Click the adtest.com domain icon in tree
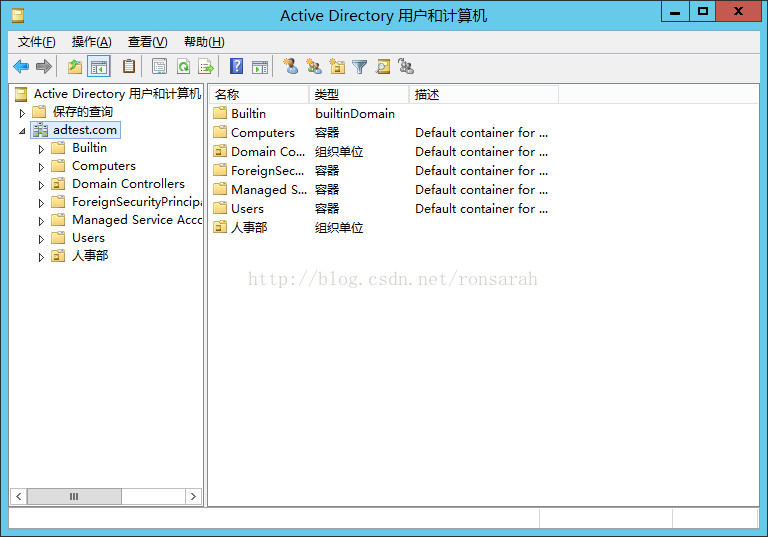 (x=40, y=130)
